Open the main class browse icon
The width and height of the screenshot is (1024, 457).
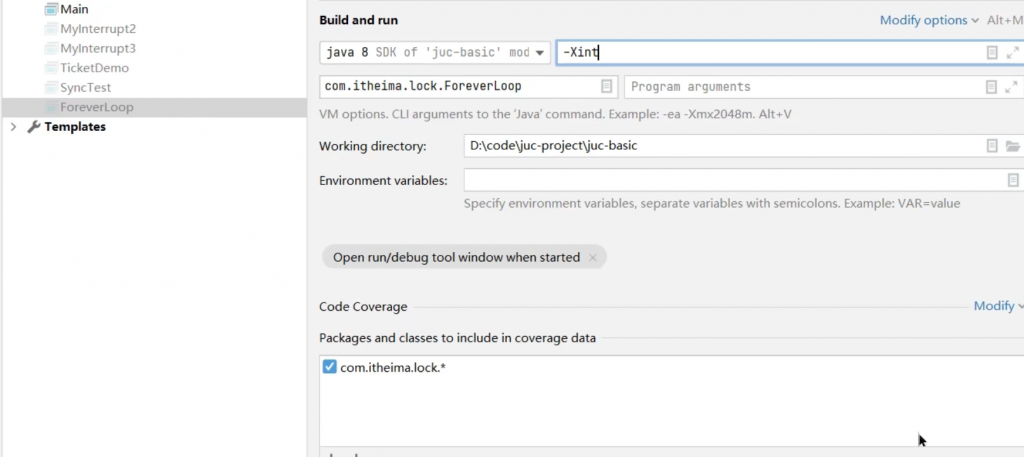(606, 87)
